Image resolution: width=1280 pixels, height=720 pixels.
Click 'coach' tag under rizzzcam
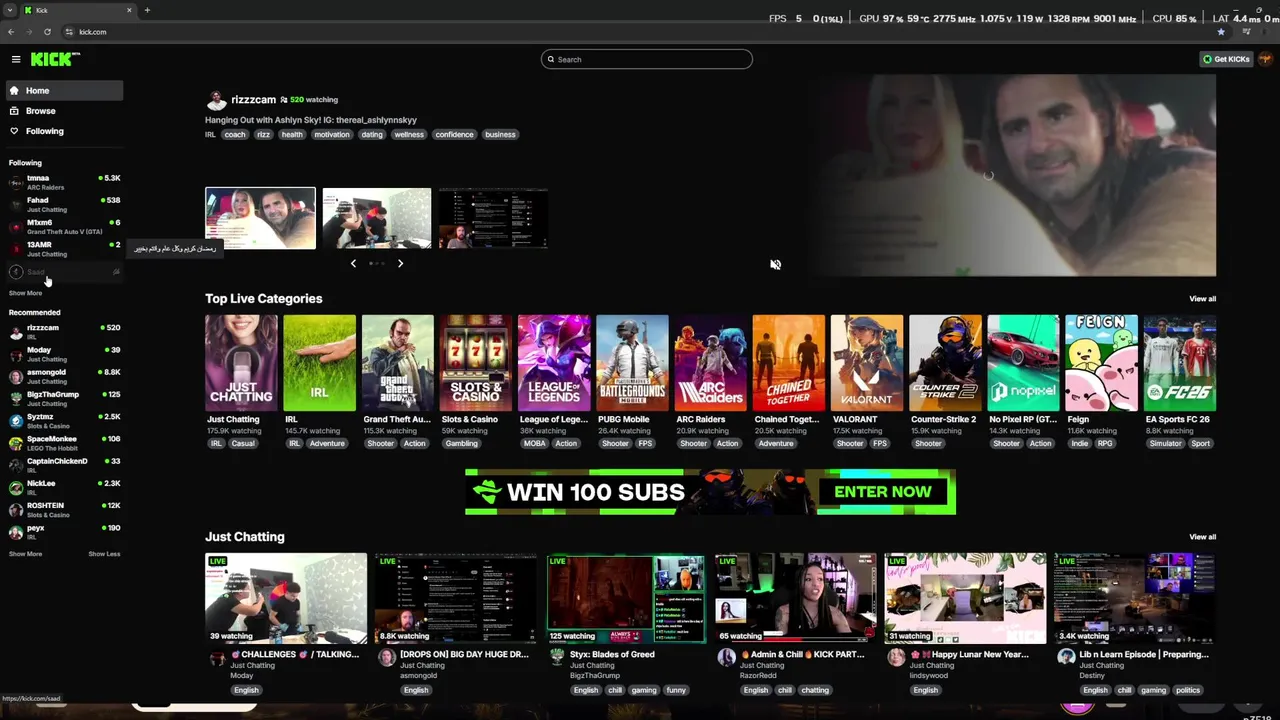(235, 135)
